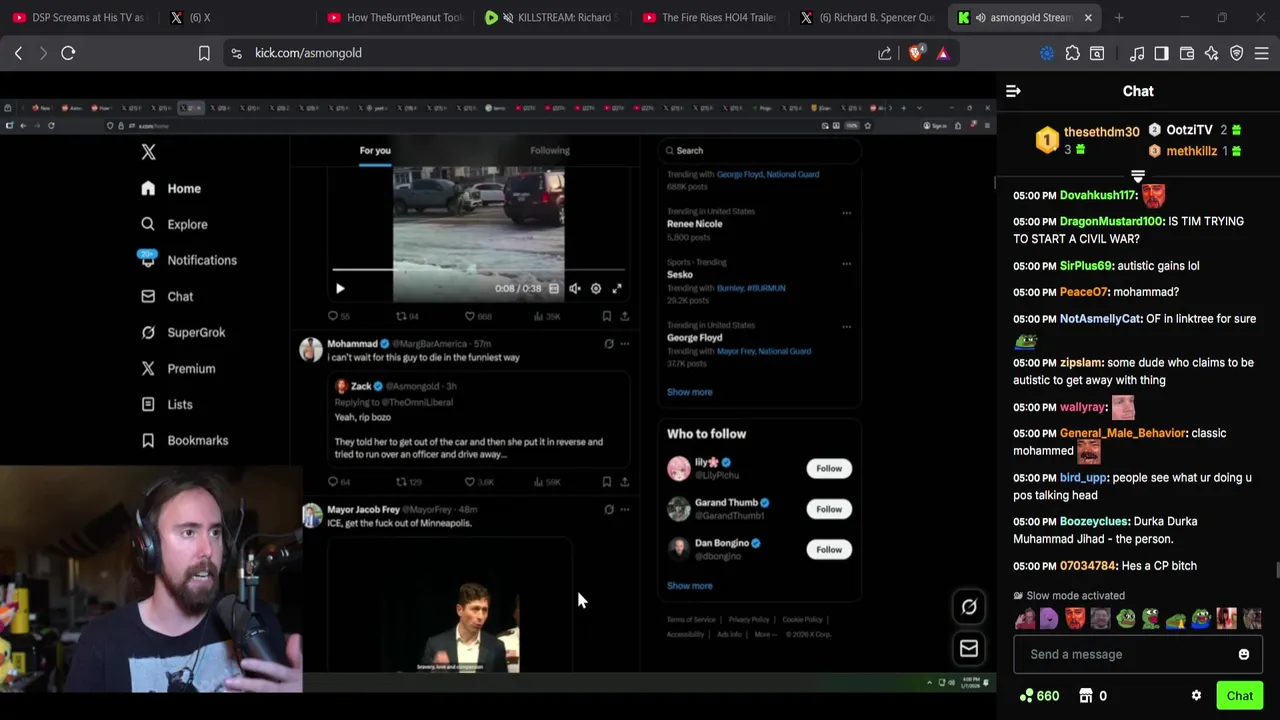Show the browser sidebar panel icon
This screenshot has height=720, width=1280.
click(x=1161, y=53)
